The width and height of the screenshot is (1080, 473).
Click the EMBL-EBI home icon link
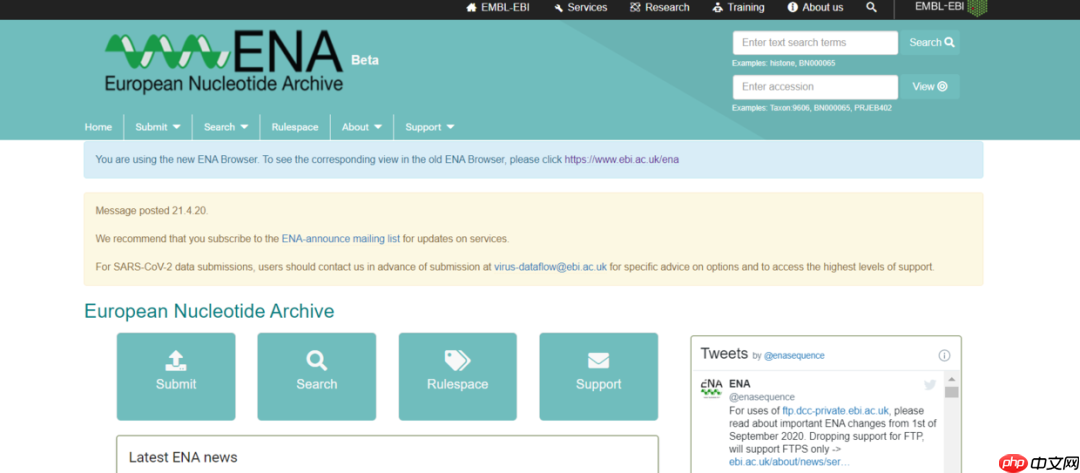coord(498,8)
